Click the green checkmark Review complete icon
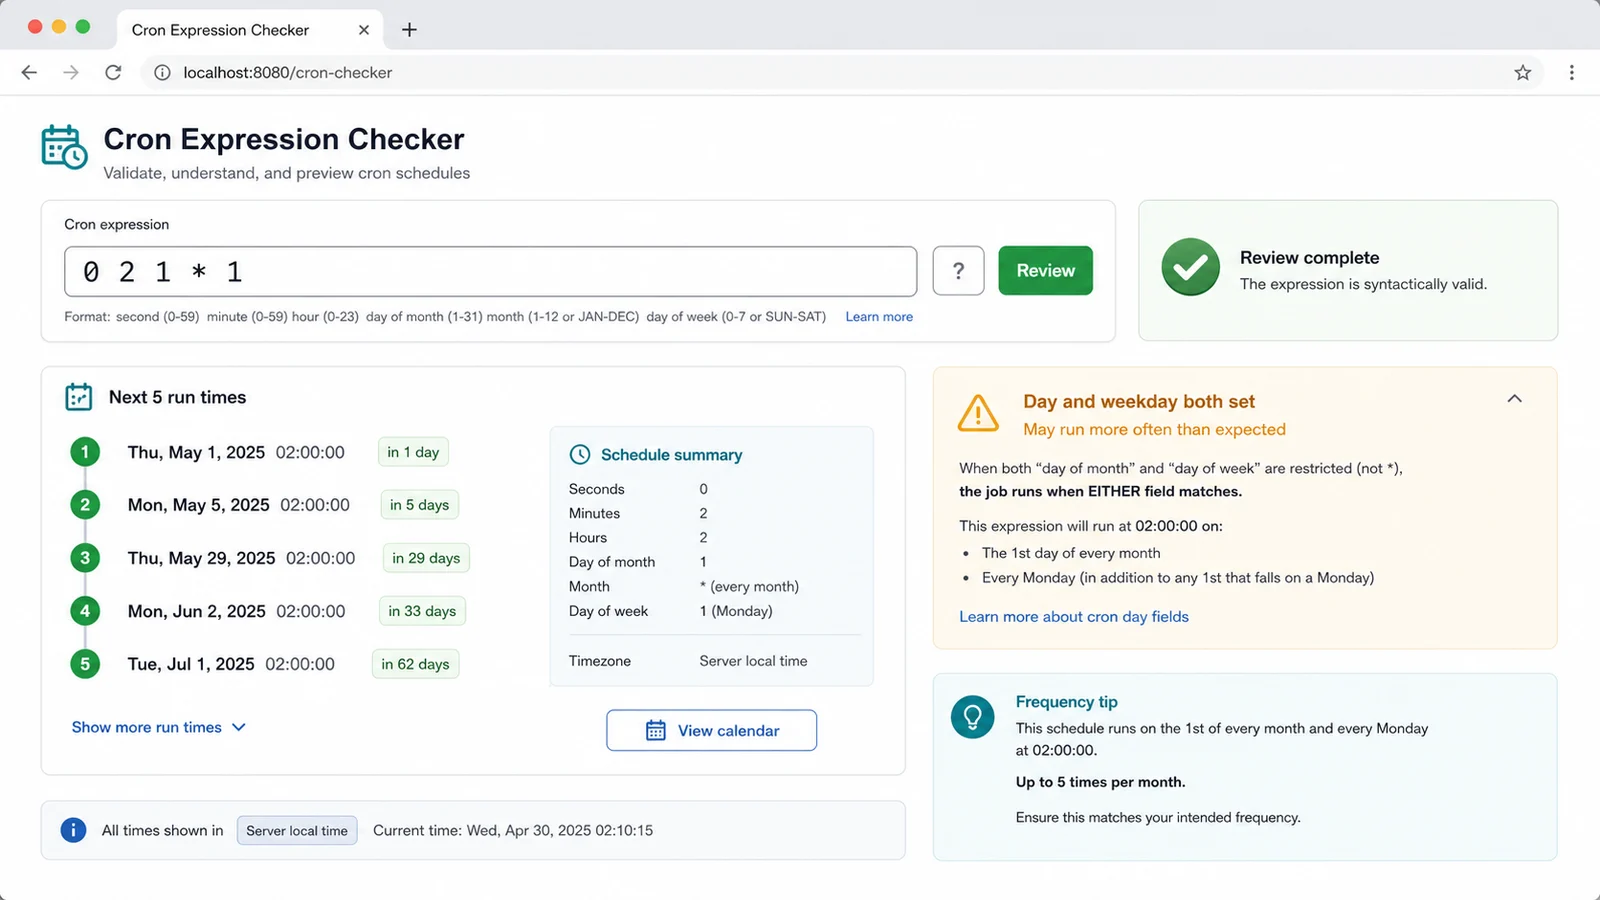The image size is (1600, 900). pos(1190,267)
